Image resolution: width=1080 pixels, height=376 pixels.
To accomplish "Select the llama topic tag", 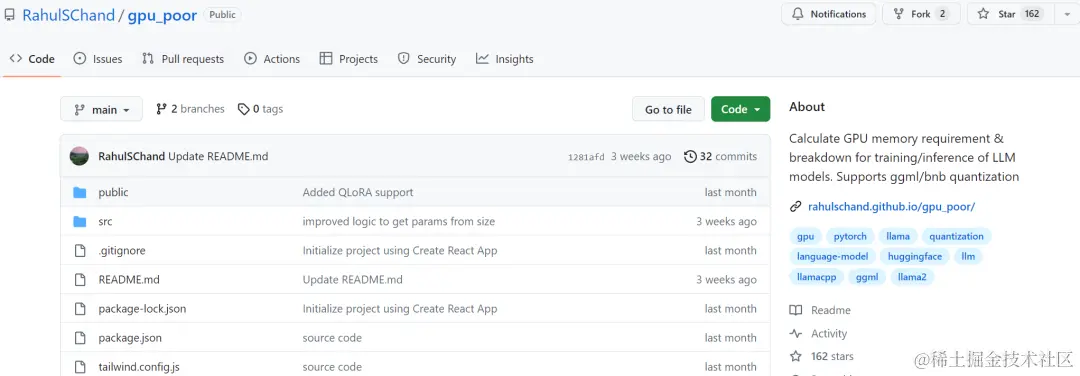I will click(x=897, y=236).
